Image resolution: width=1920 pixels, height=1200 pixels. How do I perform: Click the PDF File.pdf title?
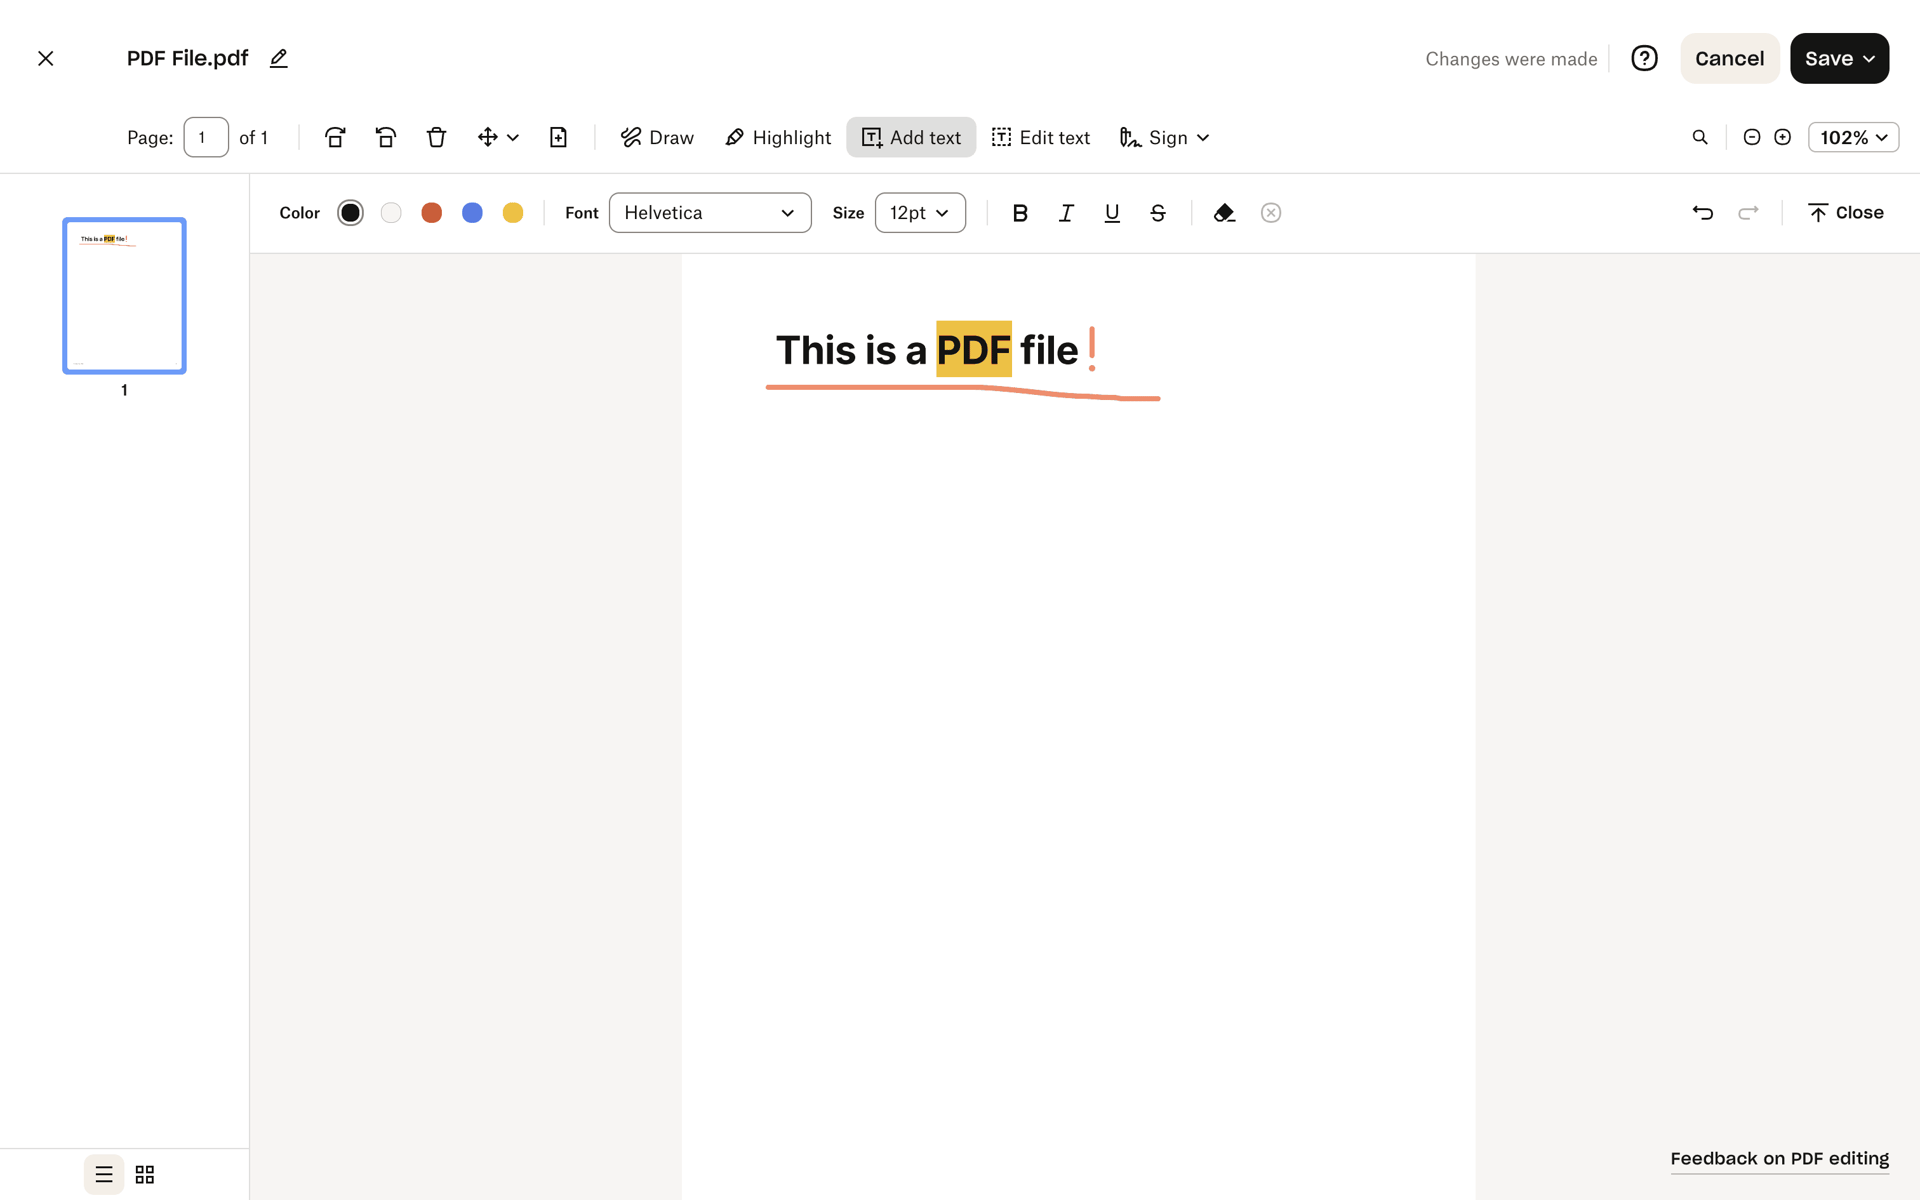tap(187, 58)
